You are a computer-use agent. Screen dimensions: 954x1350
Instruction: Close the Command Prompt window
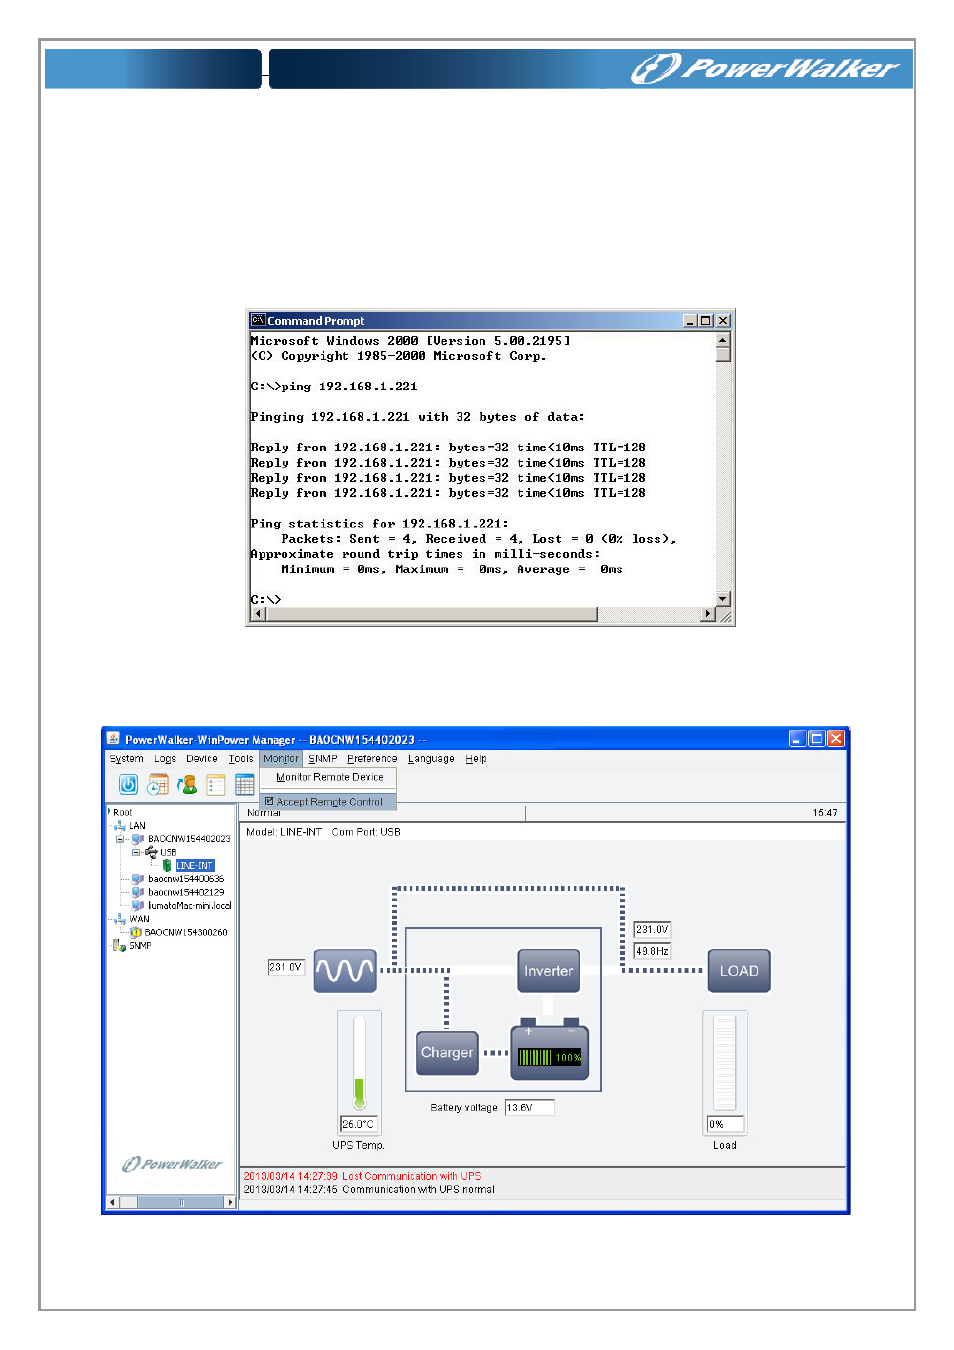point(723,320)
